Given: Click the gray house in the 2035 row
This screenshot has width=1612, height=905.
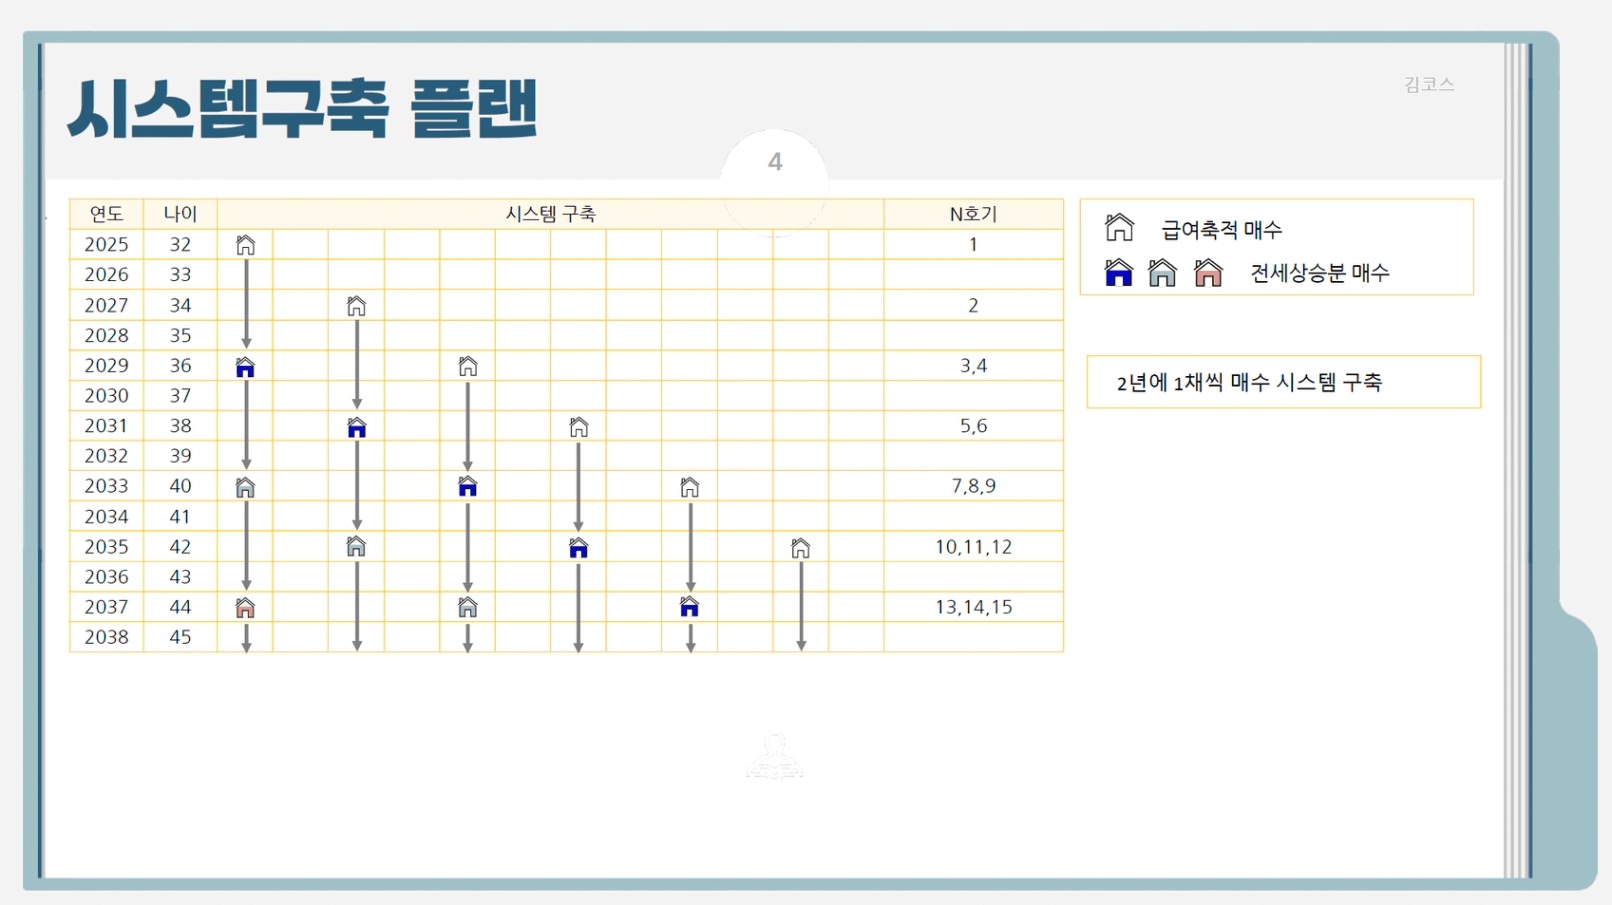Looking at the screenshot, I should click(356, 546).
